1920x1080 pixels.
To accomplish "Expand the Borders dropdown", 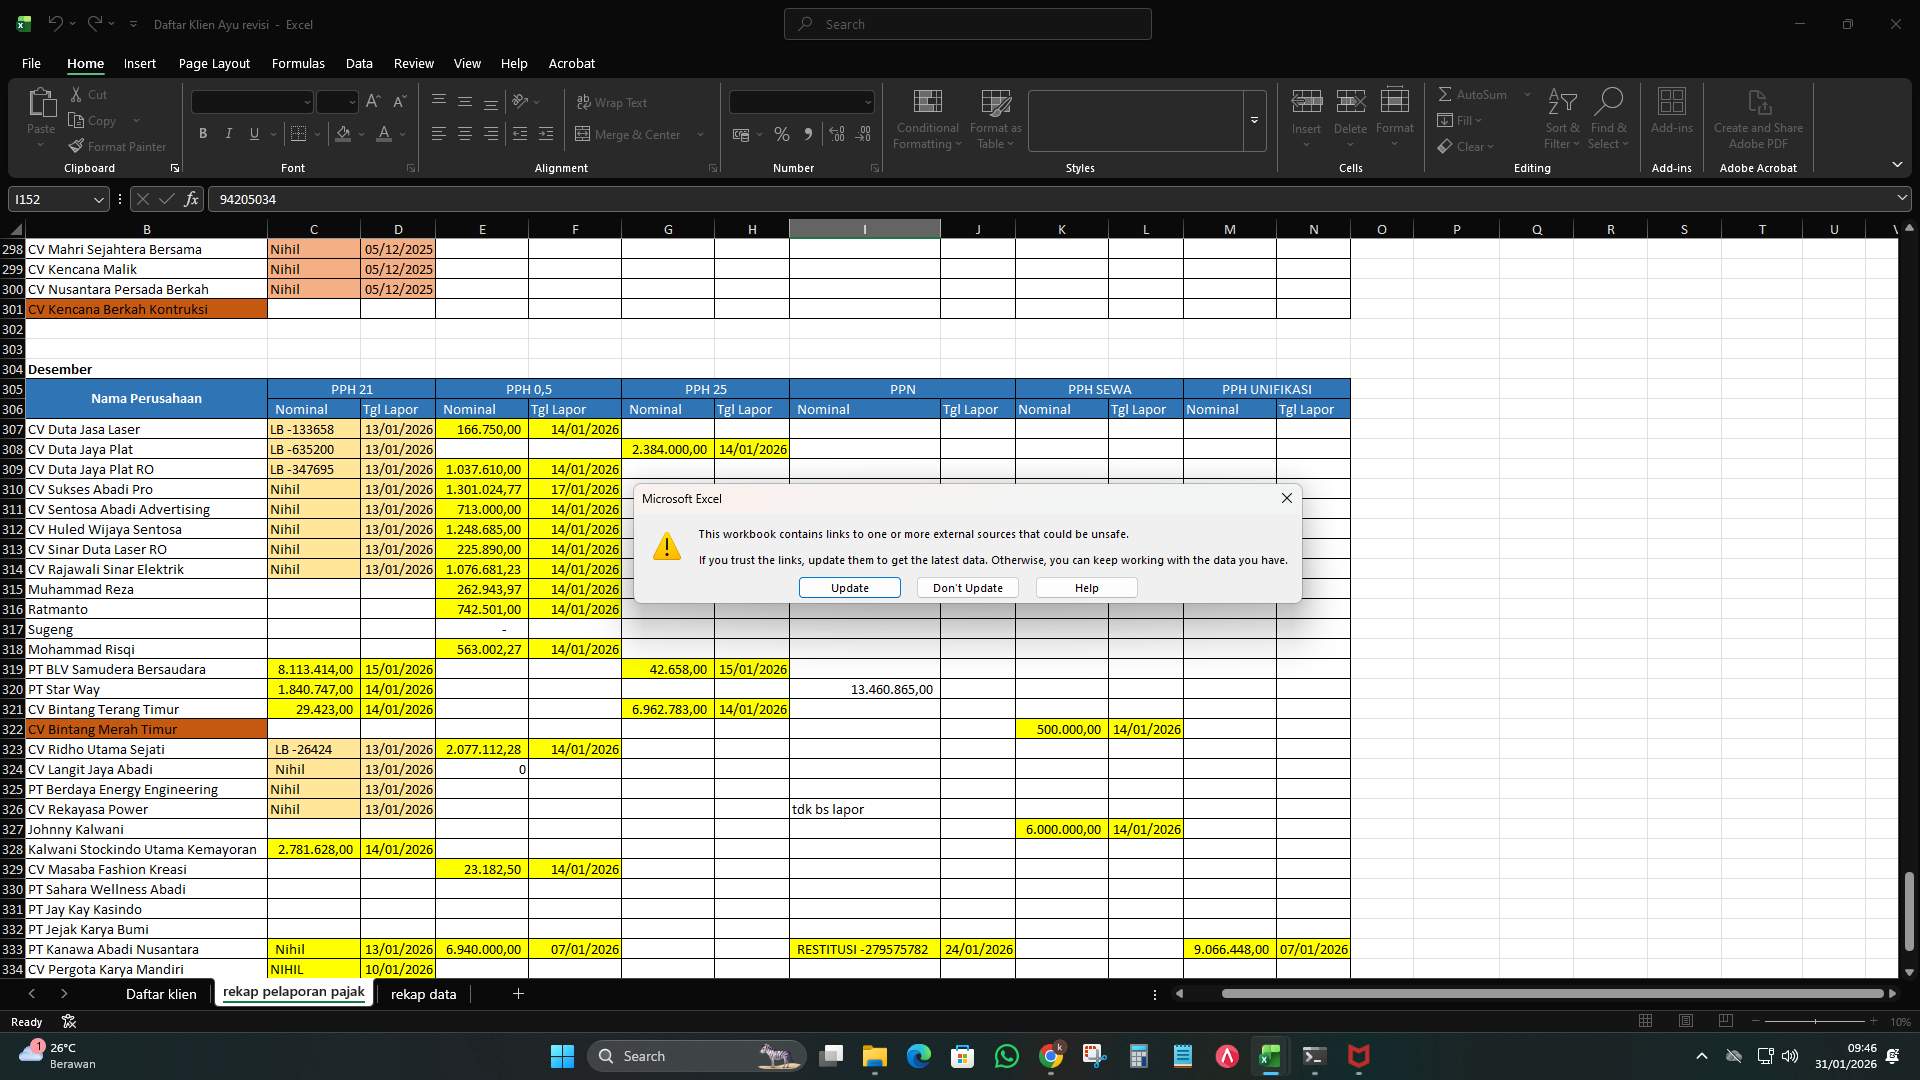I will pos(317,134).
